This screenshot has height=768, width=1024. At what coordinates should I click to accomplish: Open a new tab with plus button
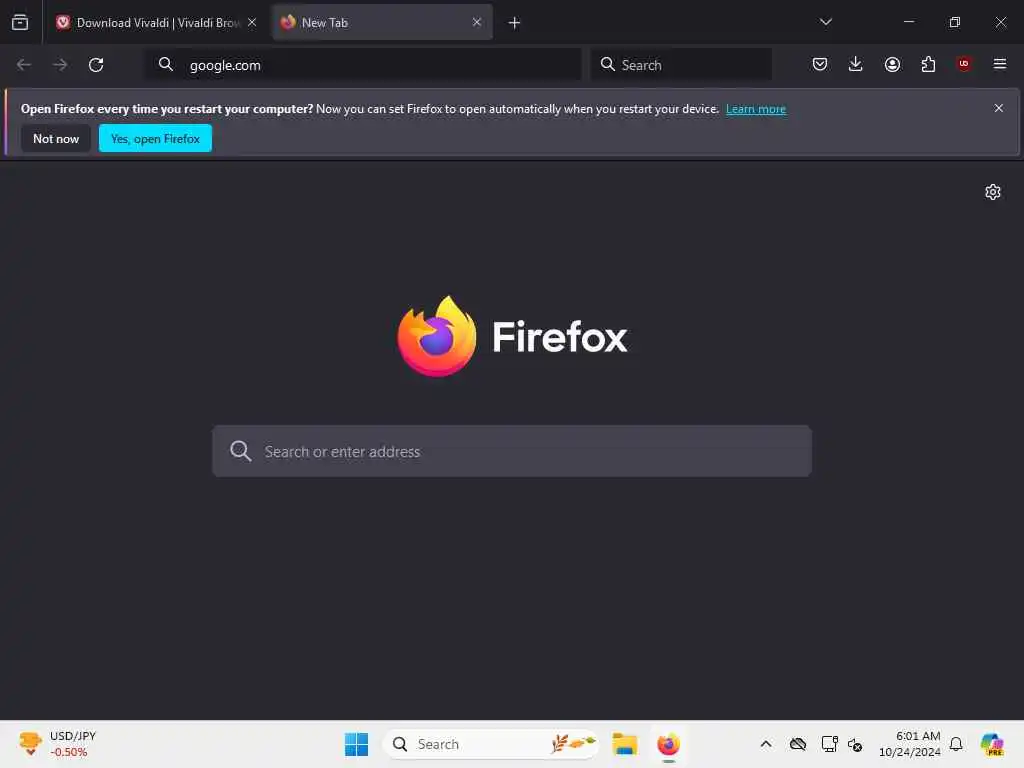click(515, 23)
